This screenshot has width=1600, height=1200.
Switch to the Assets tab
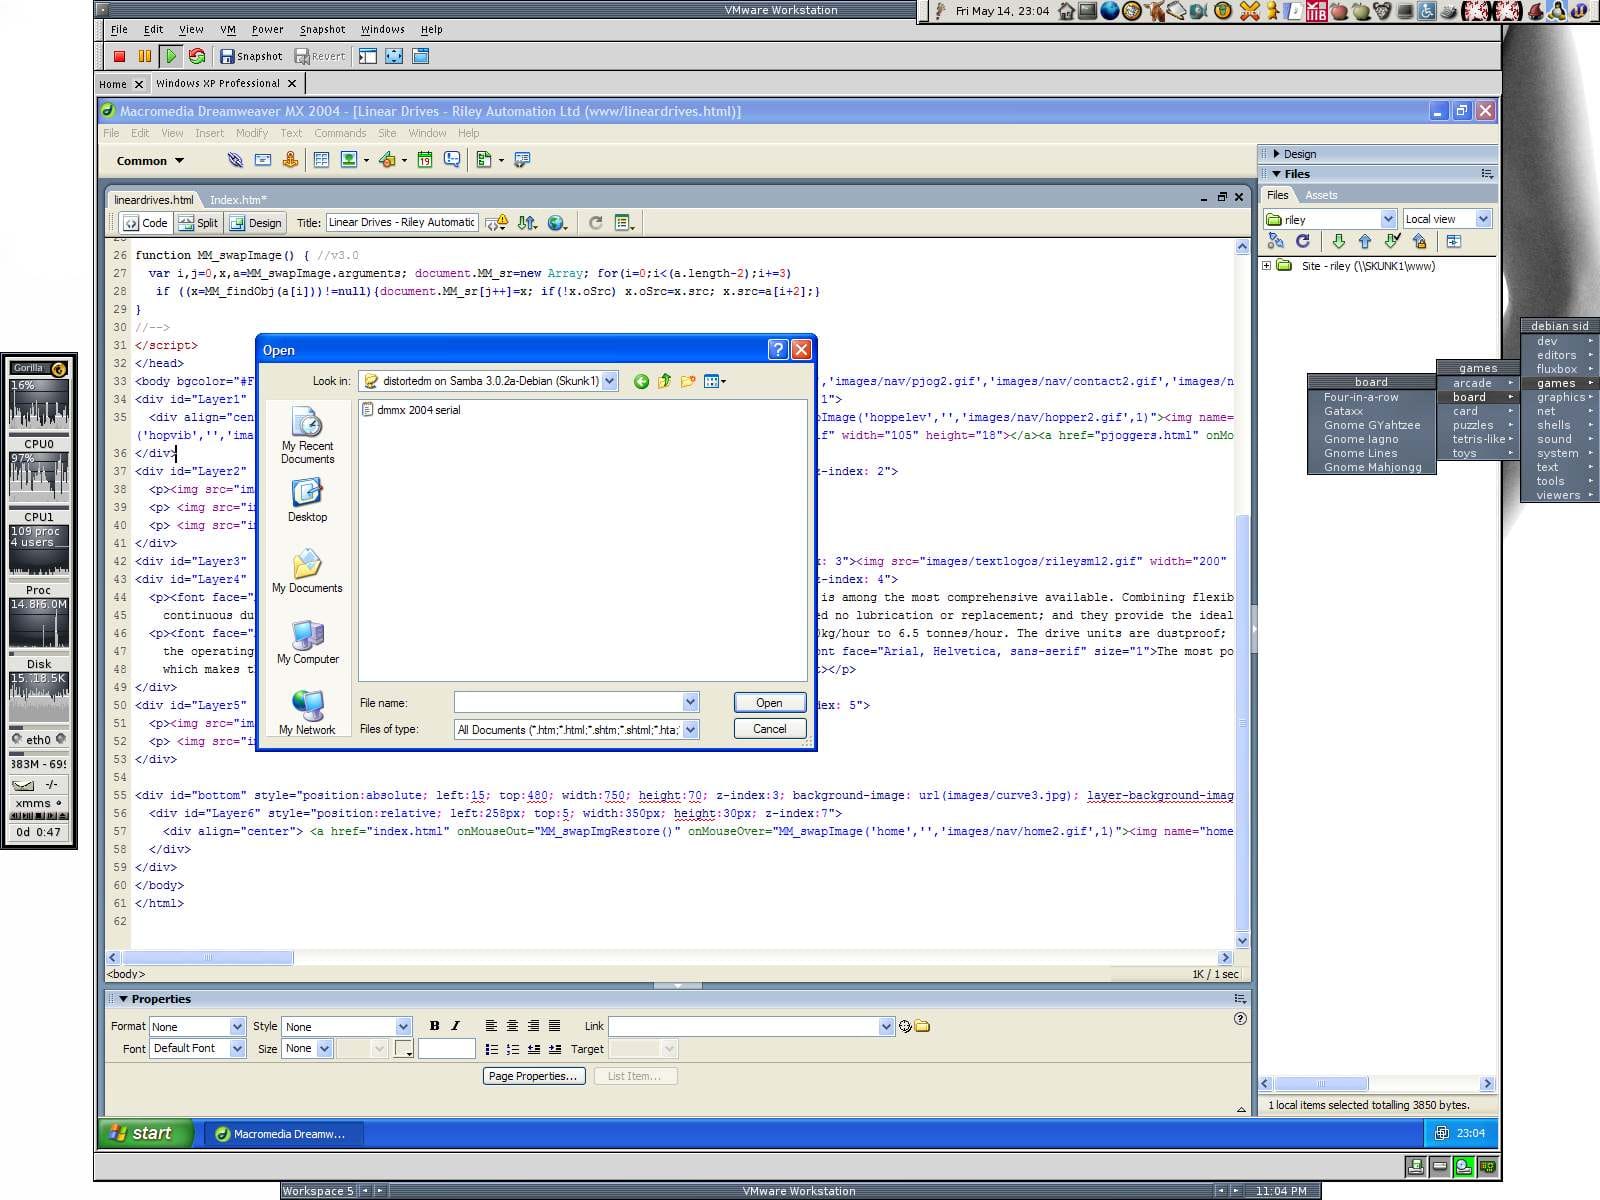click(x=1321, y=195)
